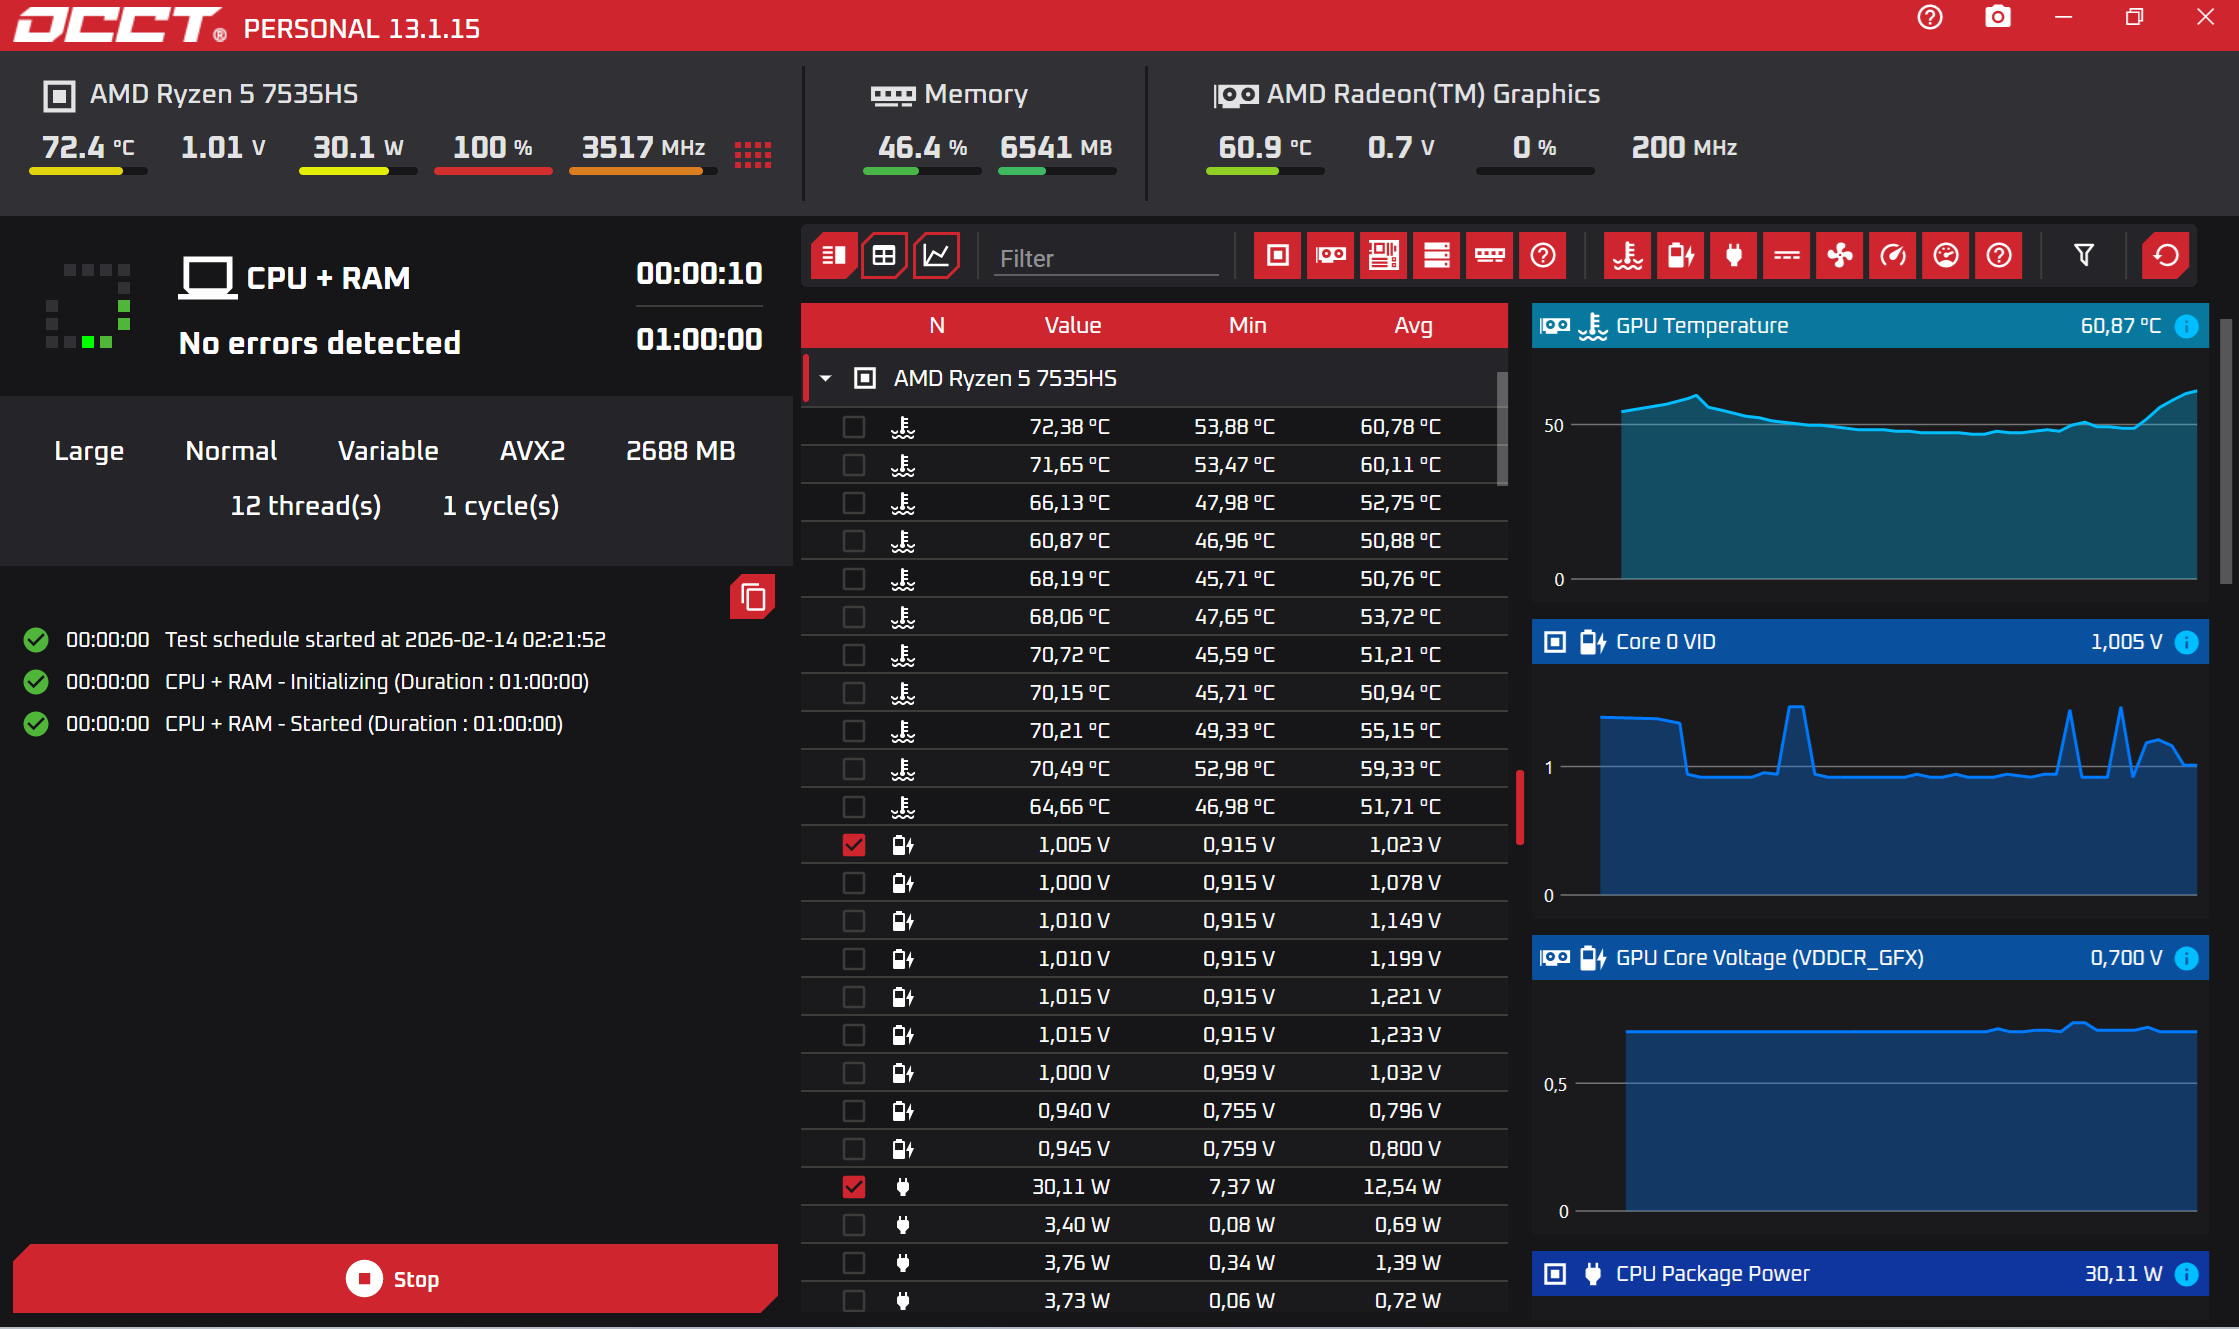Click the power plug sensor filter

(x=1733, y=256)
